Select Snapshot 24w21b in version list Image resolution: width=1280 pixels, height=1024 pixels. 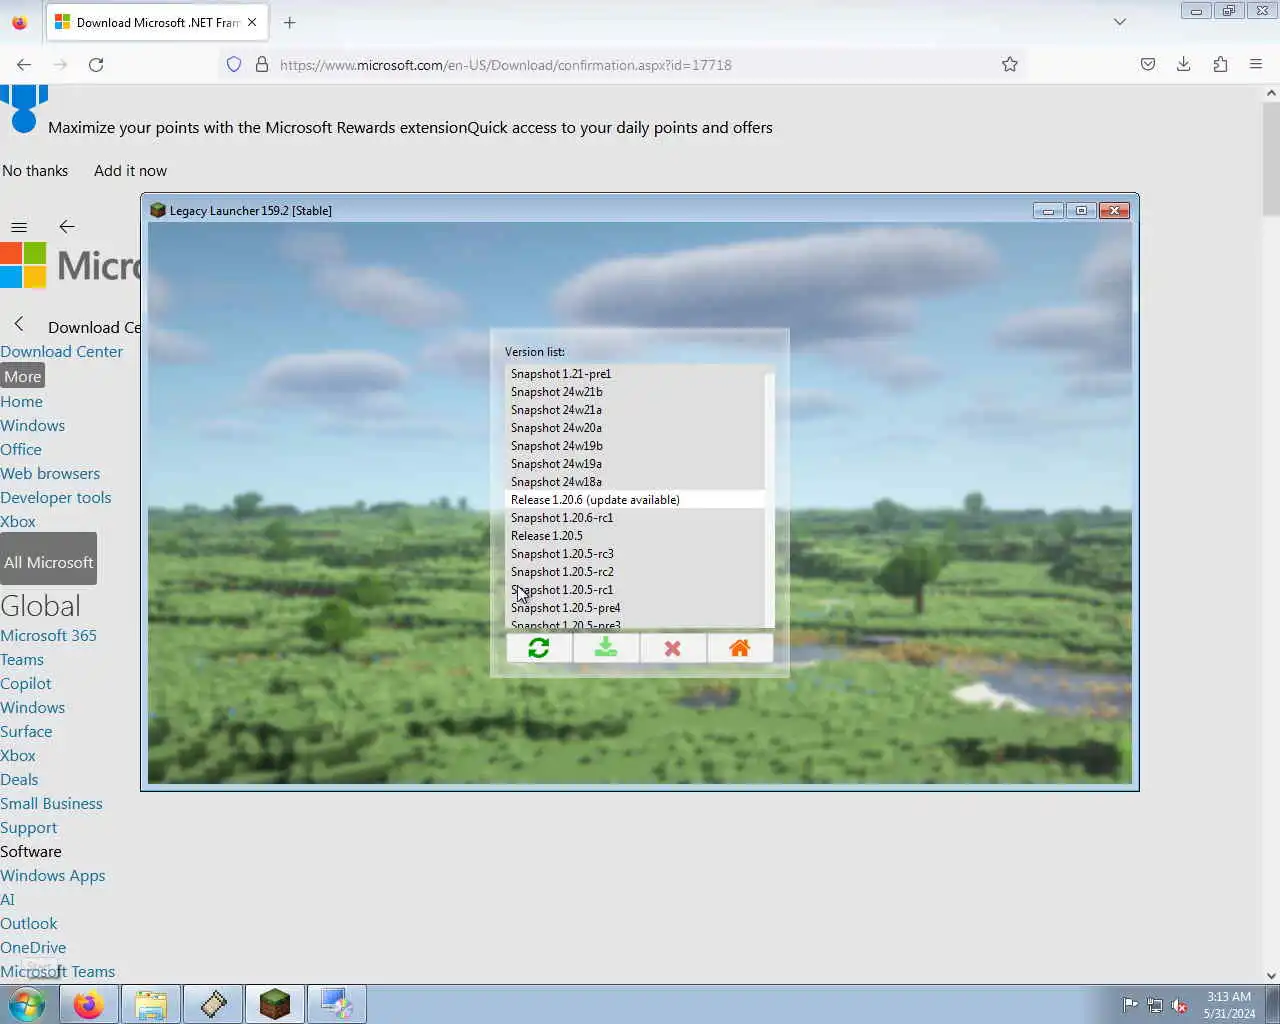click(635, 392)
